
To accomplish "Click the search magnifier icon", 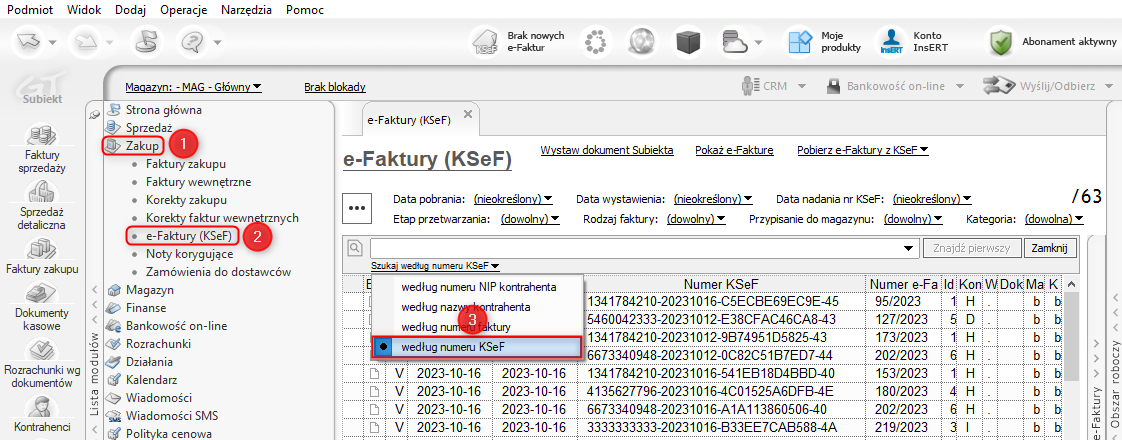I will pos(353,248).
